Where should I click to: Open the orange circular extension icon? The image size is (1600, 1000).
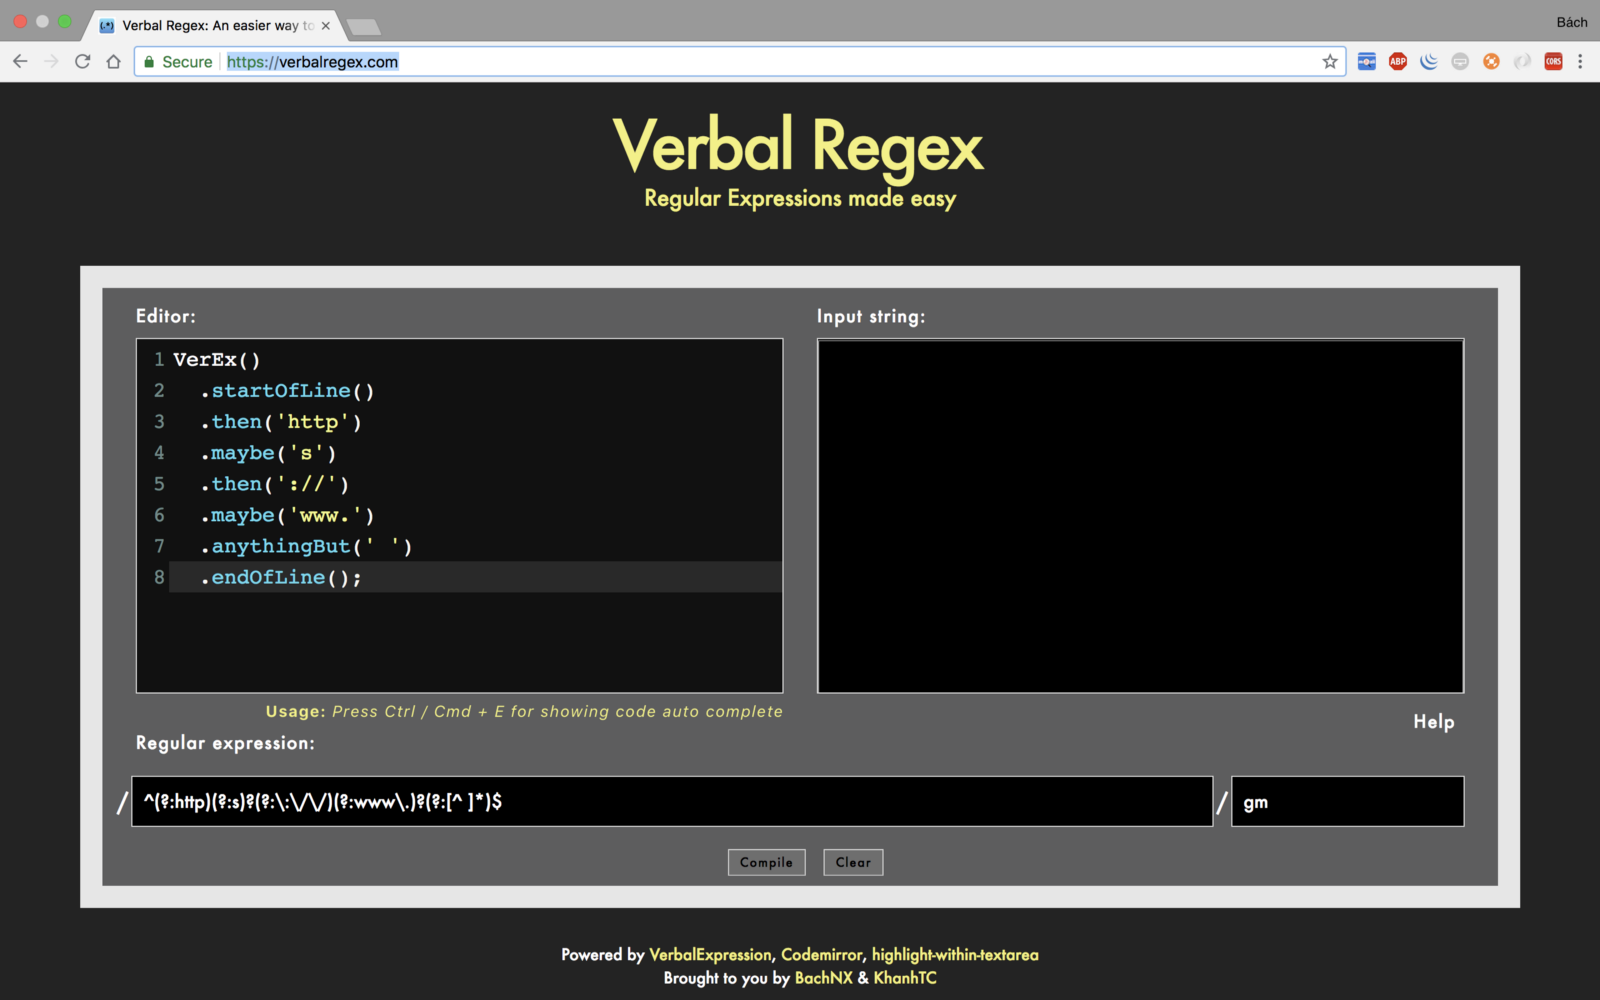coord(1491,61)
